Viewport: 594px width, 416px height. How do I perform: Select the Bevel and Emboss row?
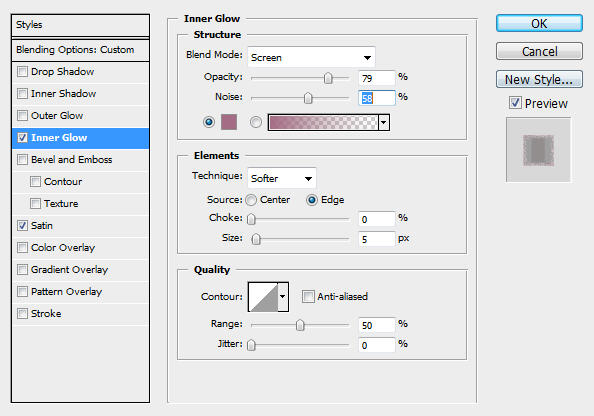(x=80, y=160)
